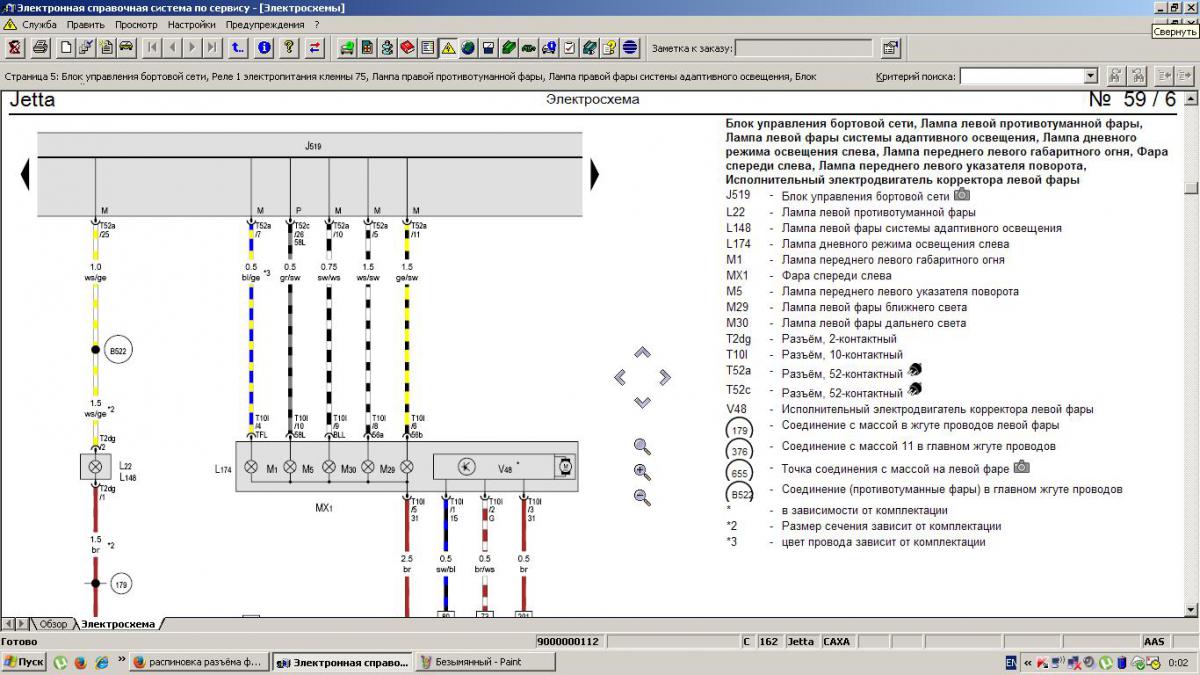
Task: Click status bar number 9000000112
Action: [567, 641]
